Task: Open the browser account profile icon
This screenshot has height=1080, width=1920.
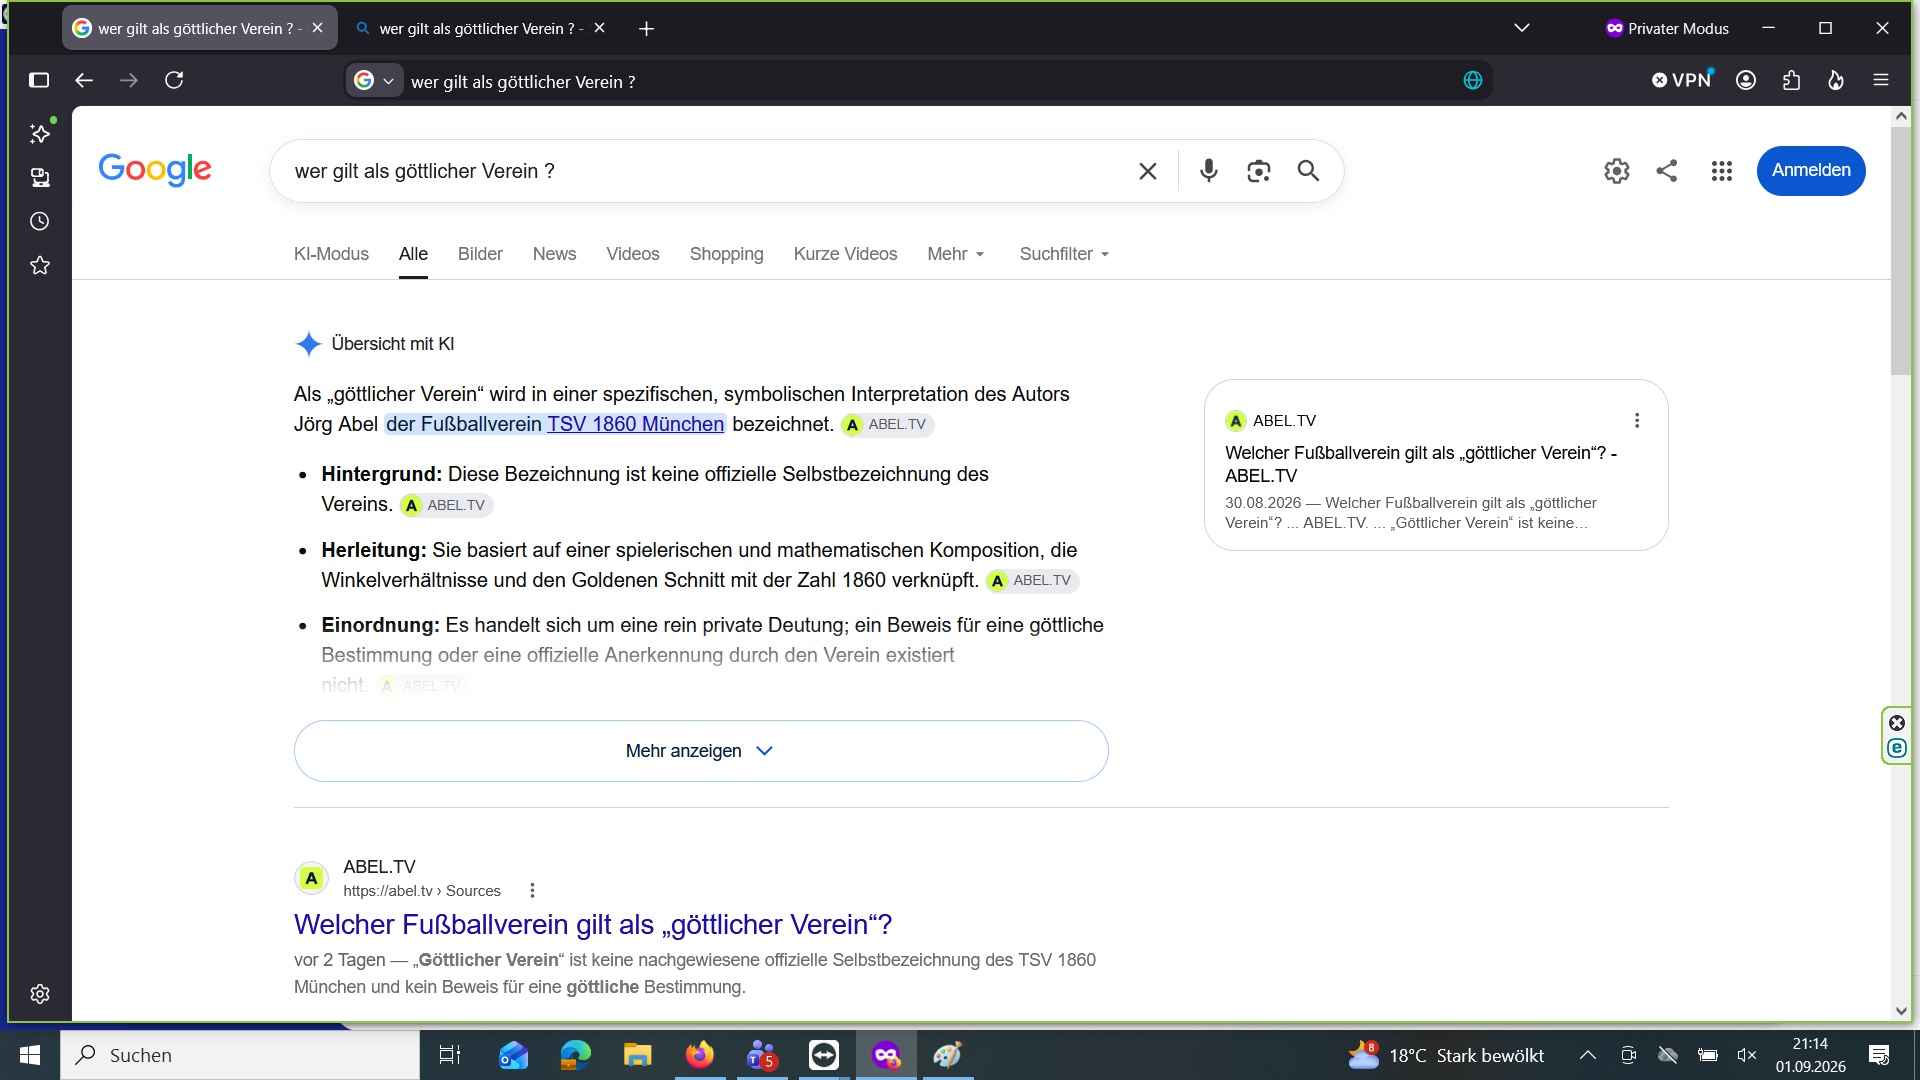Action: 1746,80
